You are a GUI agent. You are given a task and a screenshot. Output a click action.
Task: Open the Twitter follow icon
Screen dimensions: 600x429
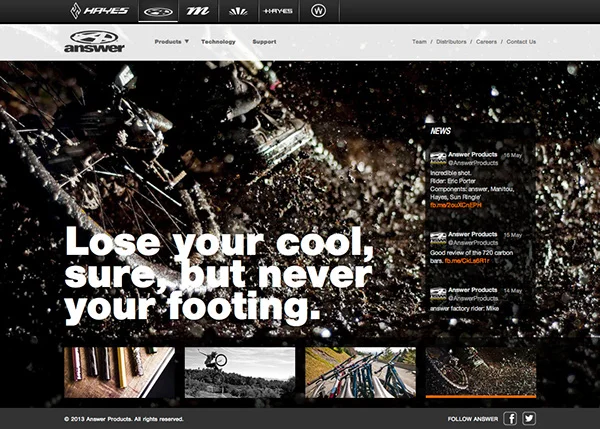pos(529,418)
